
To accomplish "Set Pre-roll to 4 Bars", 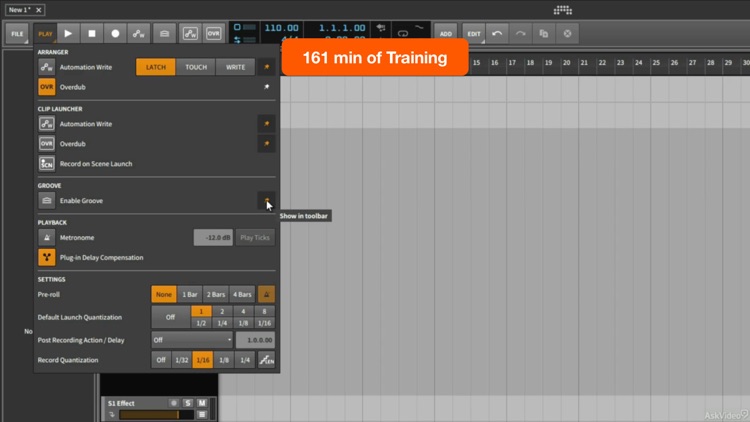I will click(242, 294).
